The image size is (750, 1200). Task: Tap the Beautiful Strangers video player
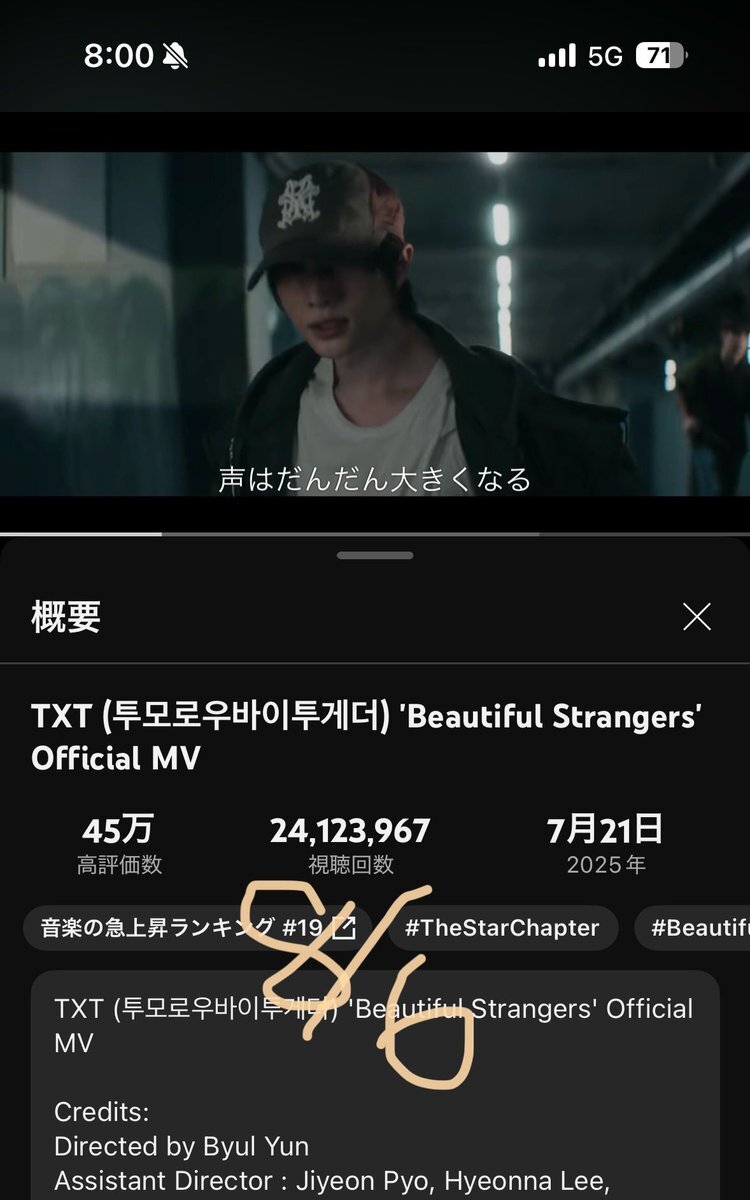coord(375,323)
